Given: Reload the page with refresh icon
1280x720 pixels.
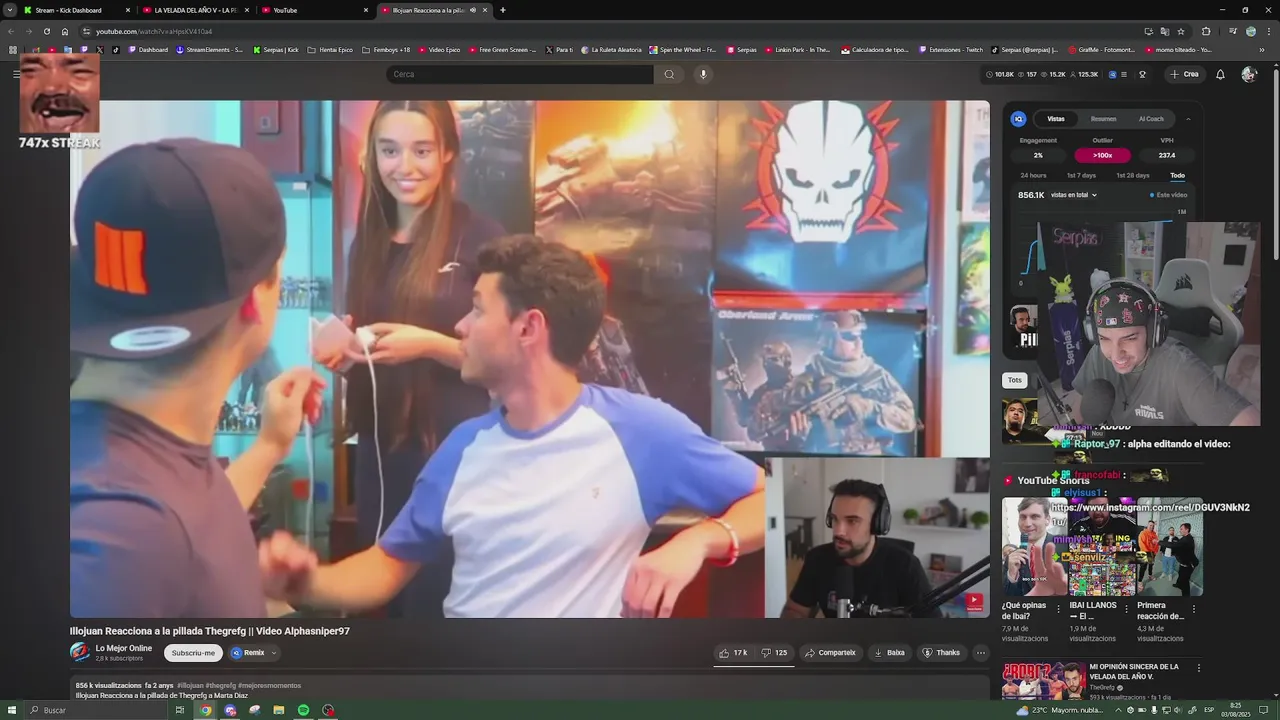Looking at the screenshot, I should click(47, 31).
